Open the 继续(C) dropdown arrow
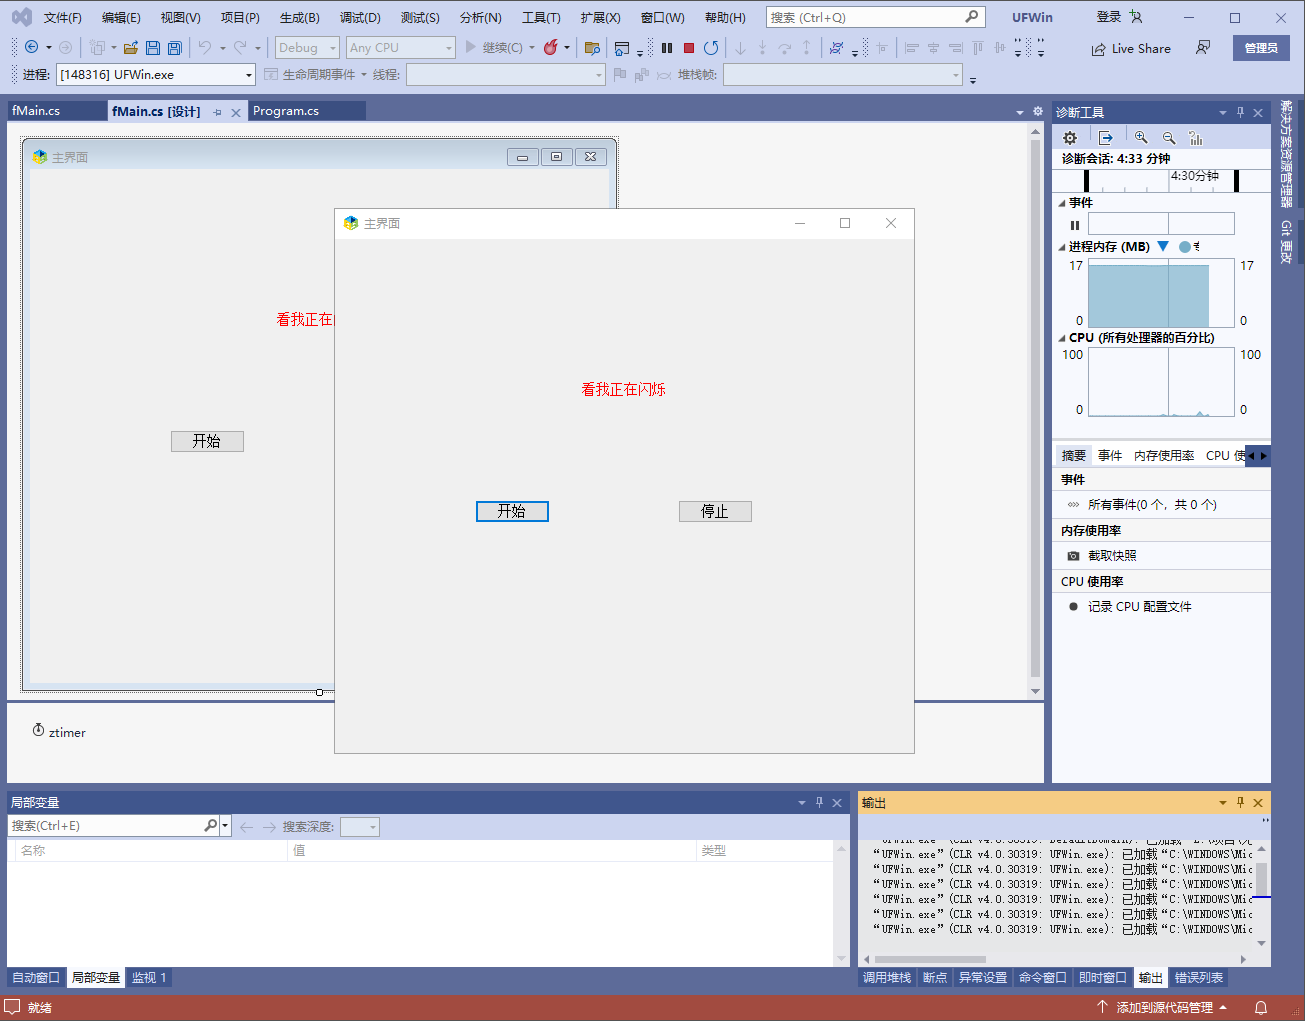Image resolution: width=1305 pixels, height=1021 pixels. (532, 48)
